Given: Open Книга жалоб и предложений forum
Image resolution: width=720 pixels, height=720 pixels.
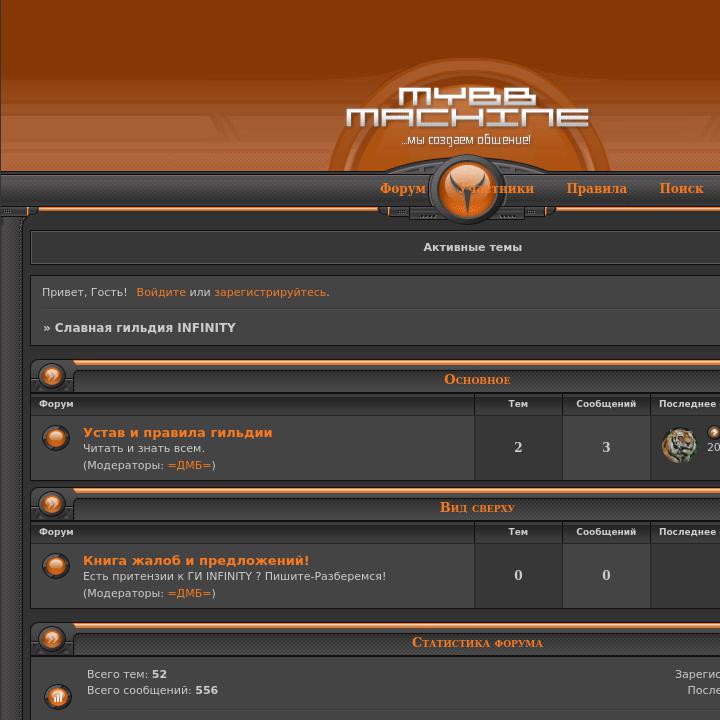Looking at the screenshot, I should [196, 560].
